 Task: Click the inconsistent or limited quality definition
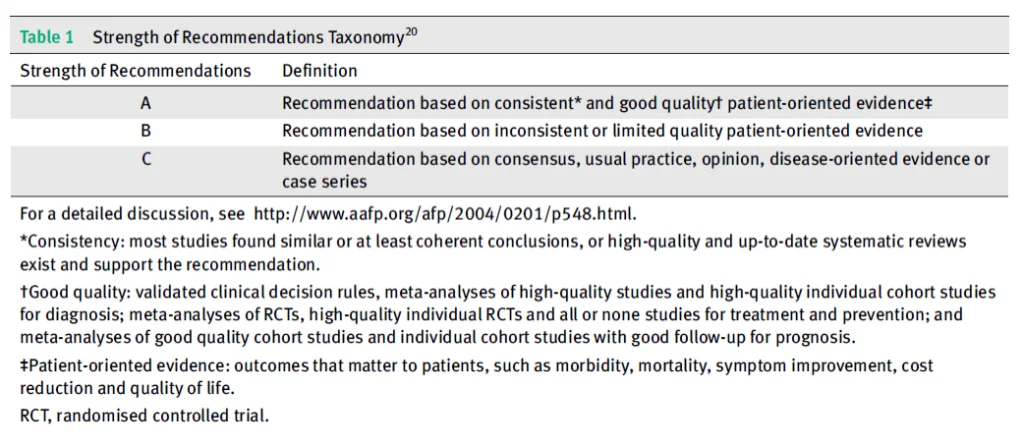[602, 131]
